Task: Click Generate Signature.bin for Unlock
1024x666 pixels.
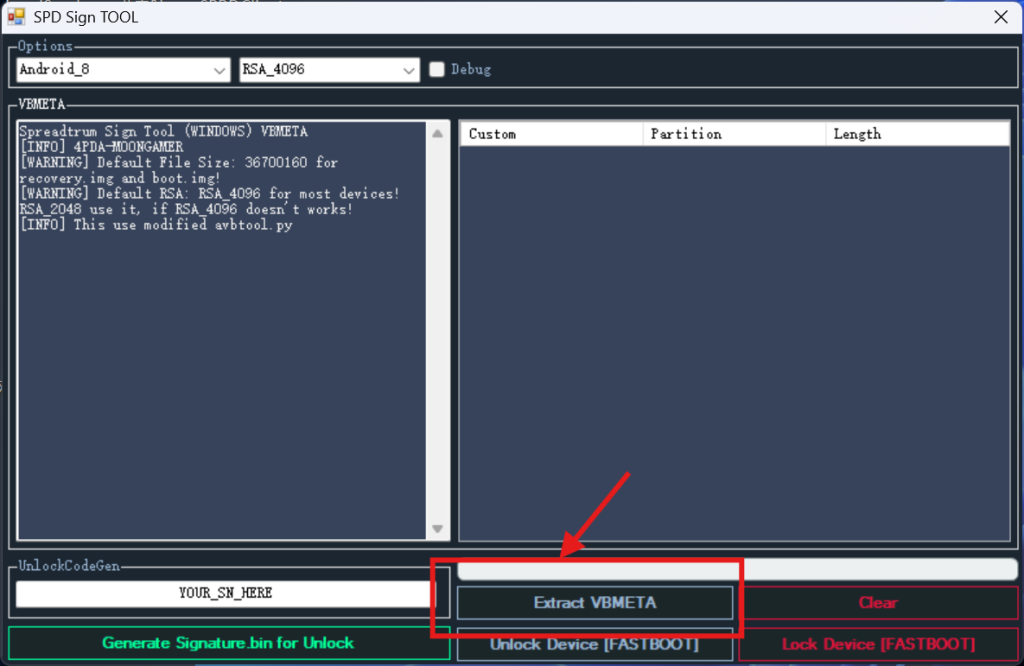Action: (x=229, y=643)
